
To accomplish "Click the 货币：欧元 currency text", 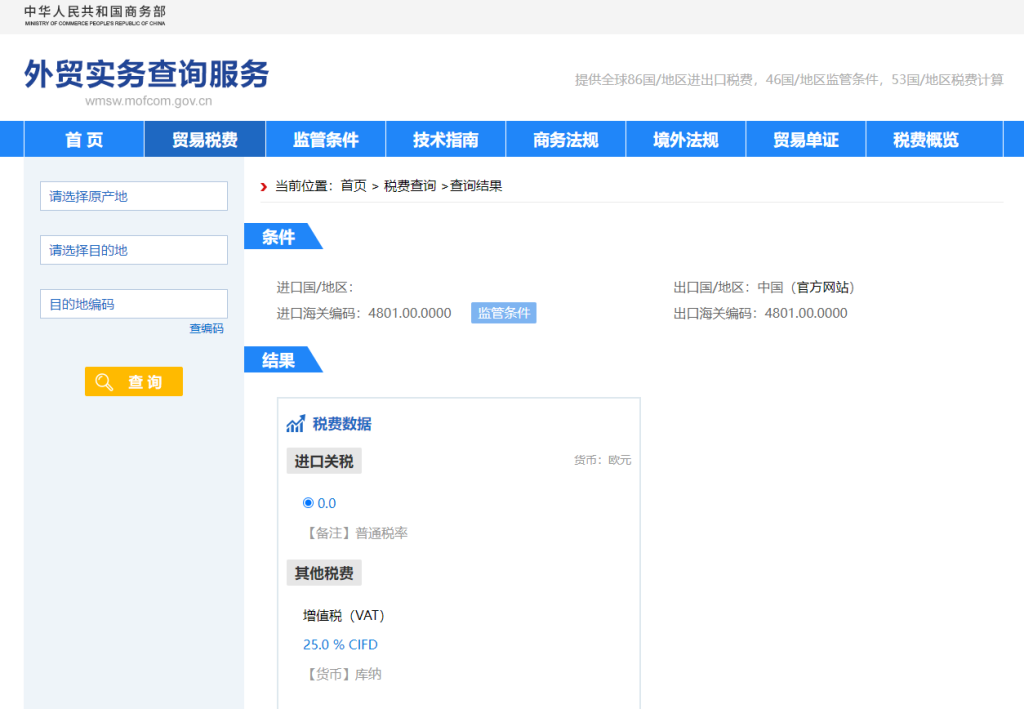I will click(602, 460).
